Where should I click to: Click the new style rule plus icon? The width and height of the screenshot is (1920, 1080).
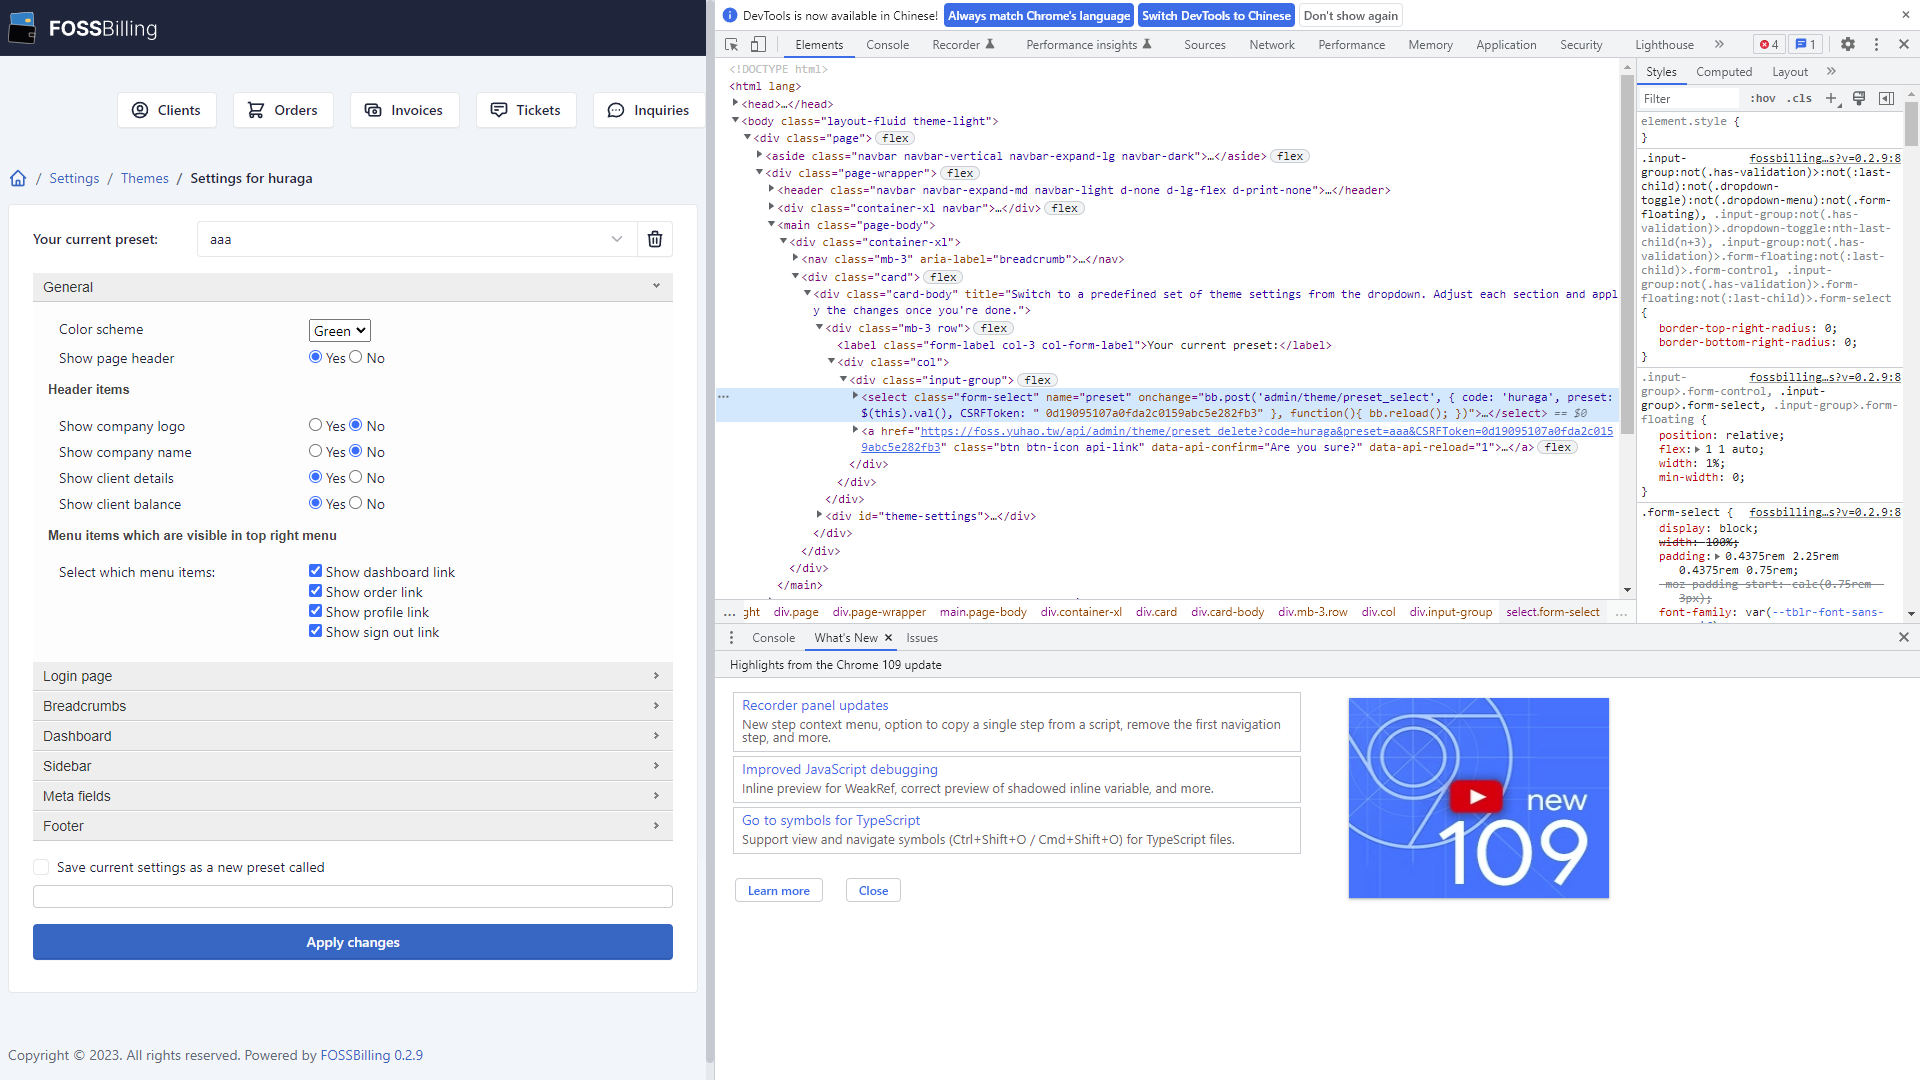pyautogui.click(x=1831, y=98)
